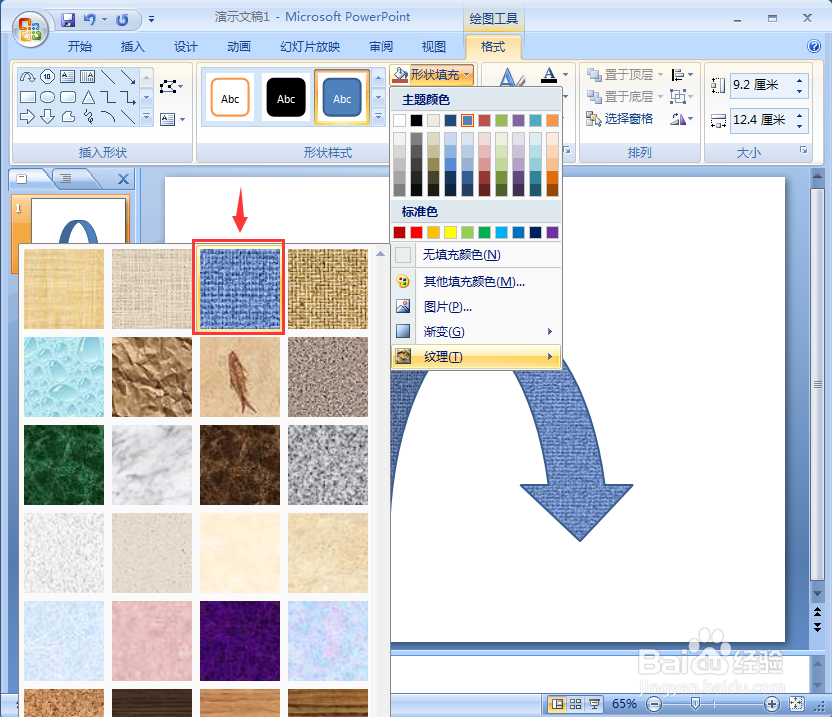Close the slides thumbnail pane
Viewport: 832px width, 717px height.
123,179
